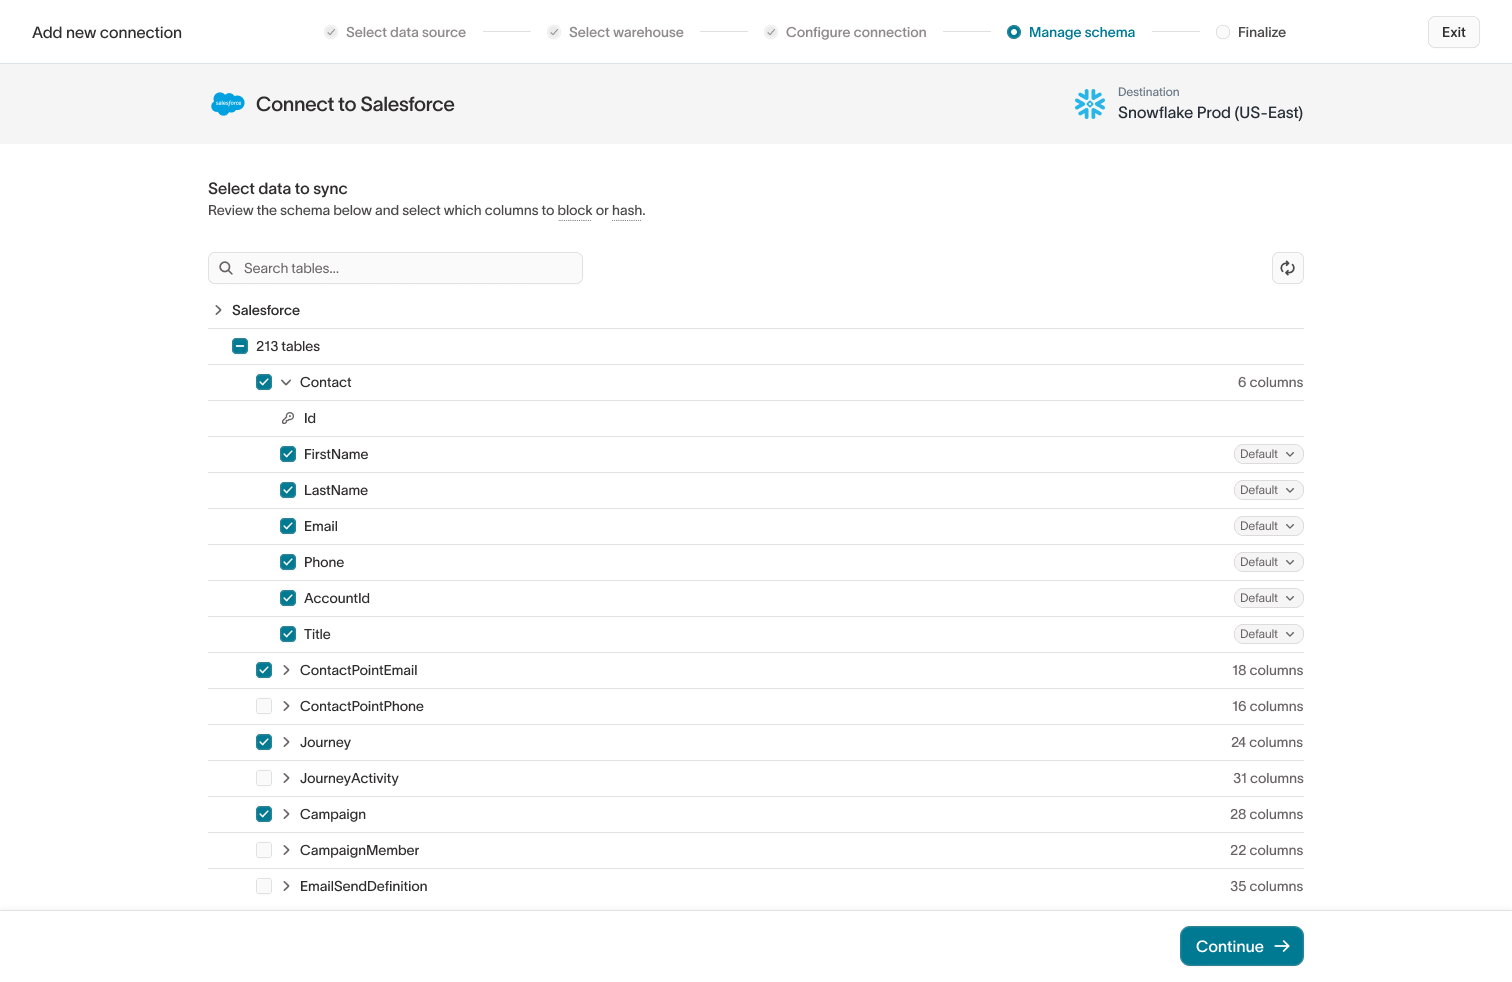This screenshot has width=1512, height=982.
Task: Go to the Manage schema step
Action: pos(1081,32)
